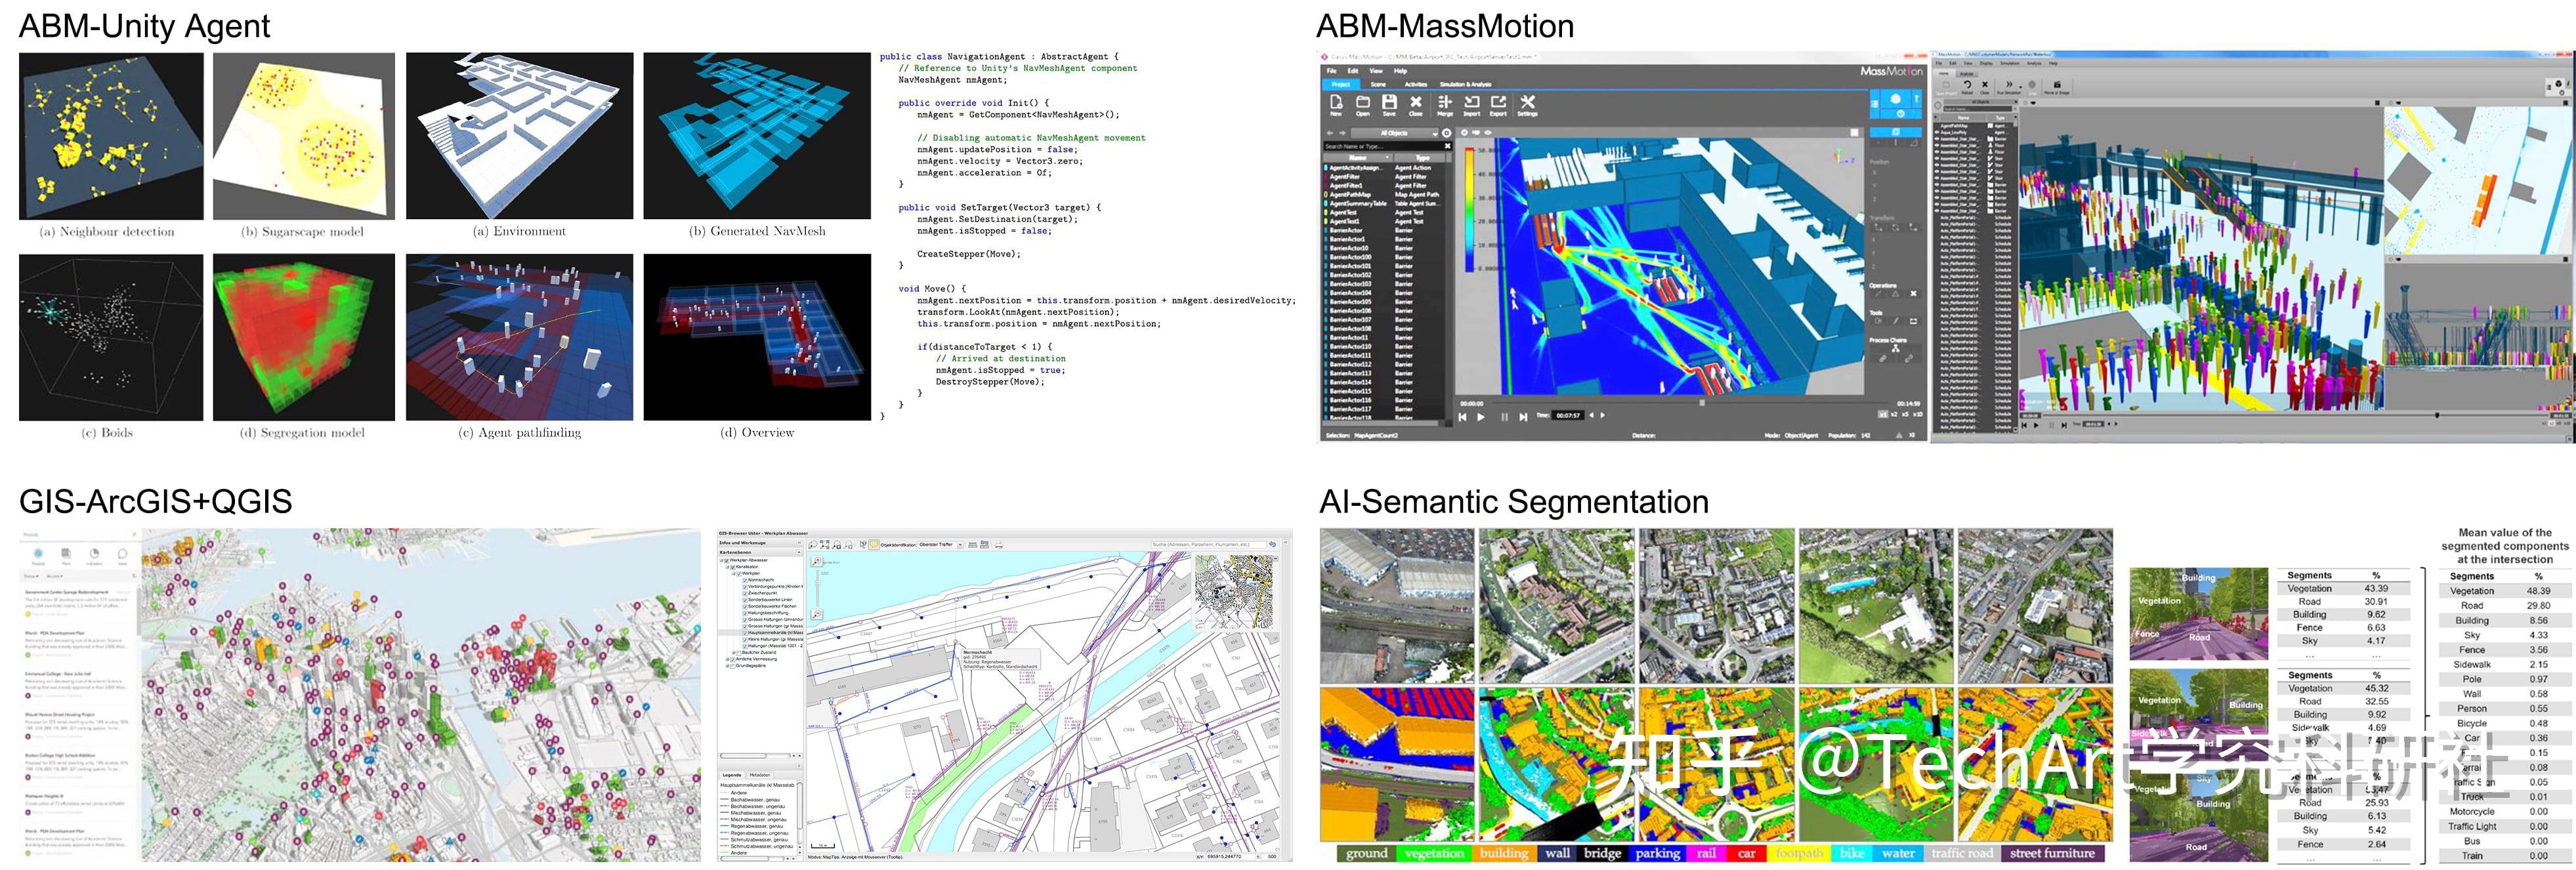
Task: Disable the Kanalisation layer visibility
Action: (733, 567)
